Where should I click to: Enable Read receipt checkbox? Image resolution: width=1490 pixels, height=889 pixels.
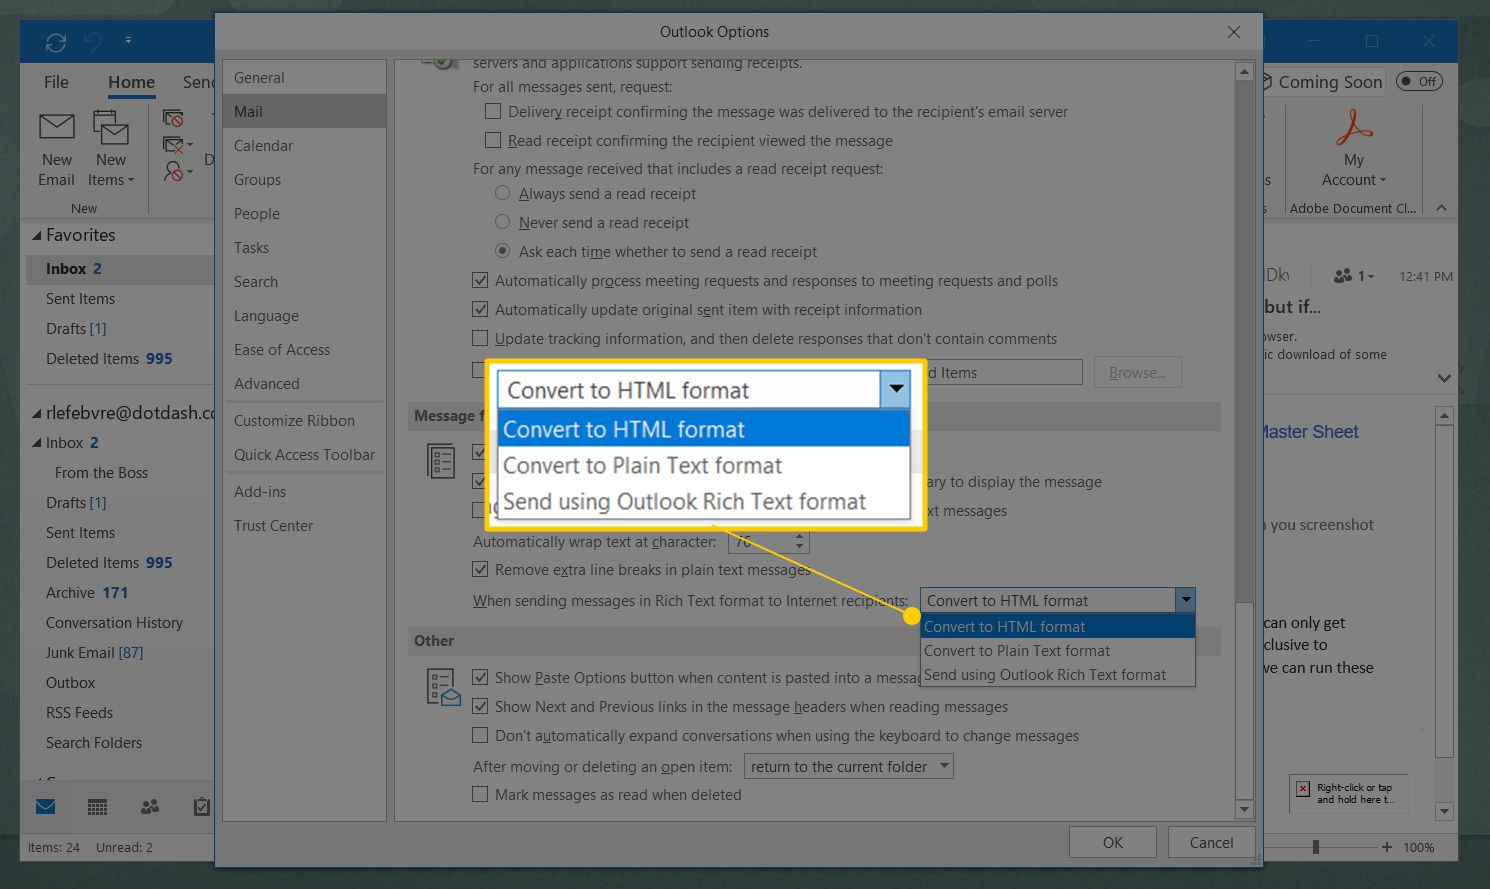click(493, 140)
